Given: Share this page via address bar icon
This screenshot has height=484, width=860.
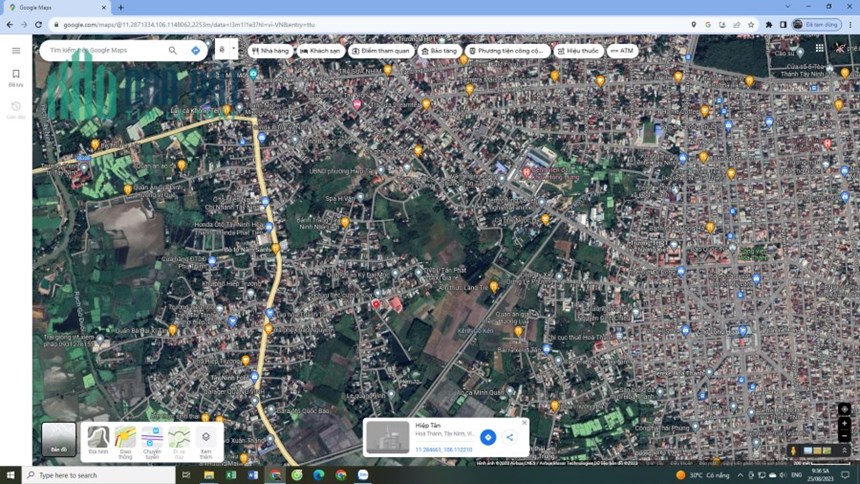Looking at the screenshot, I should (x=737, y=25).
